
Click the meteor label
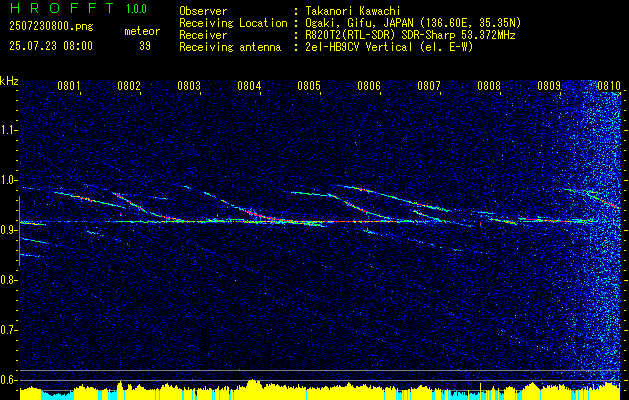[142, 31]
